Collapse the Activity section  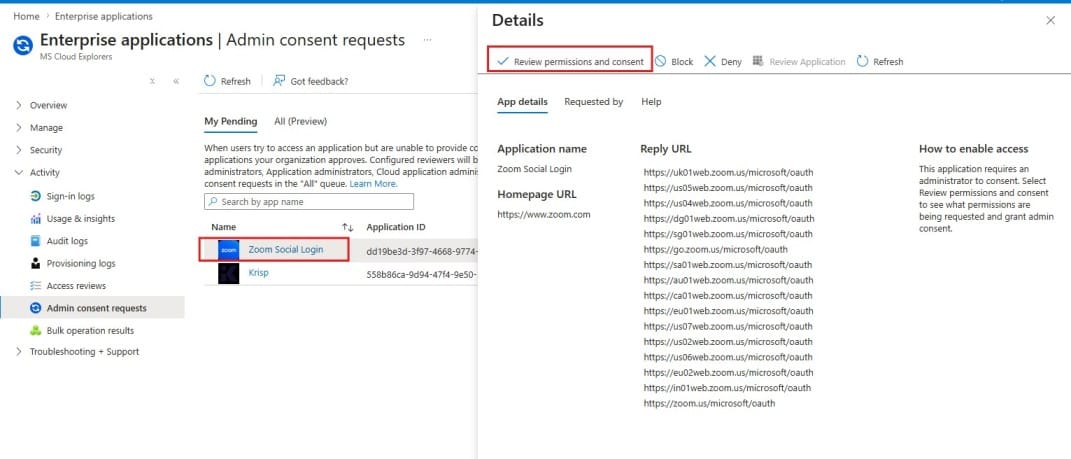click(18, 173)
